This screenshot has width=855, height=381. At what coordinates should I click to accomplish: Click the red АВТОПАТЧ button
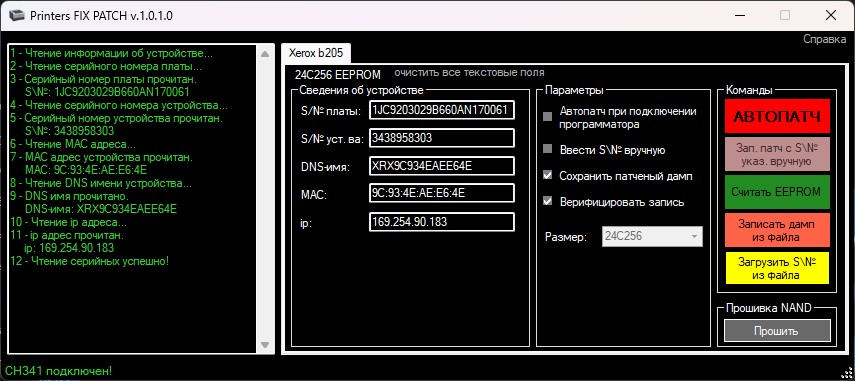coord(777,116)
